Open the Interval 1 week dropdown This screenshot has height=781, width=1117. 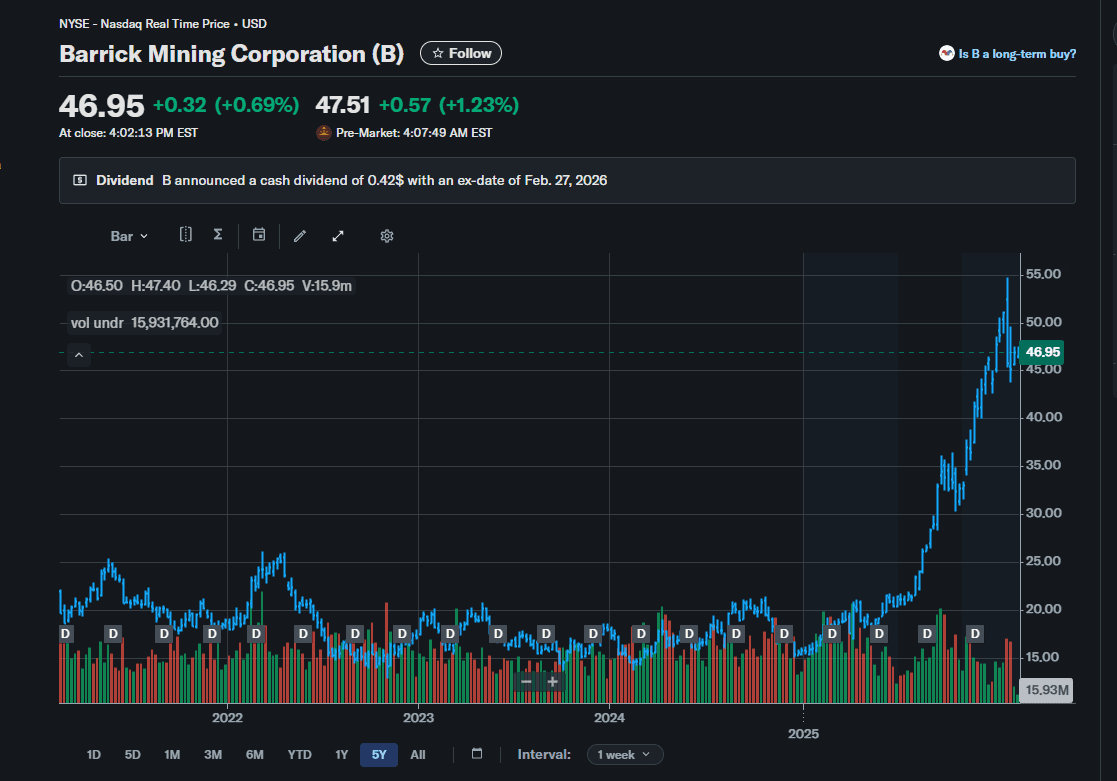tap(625, 755)
